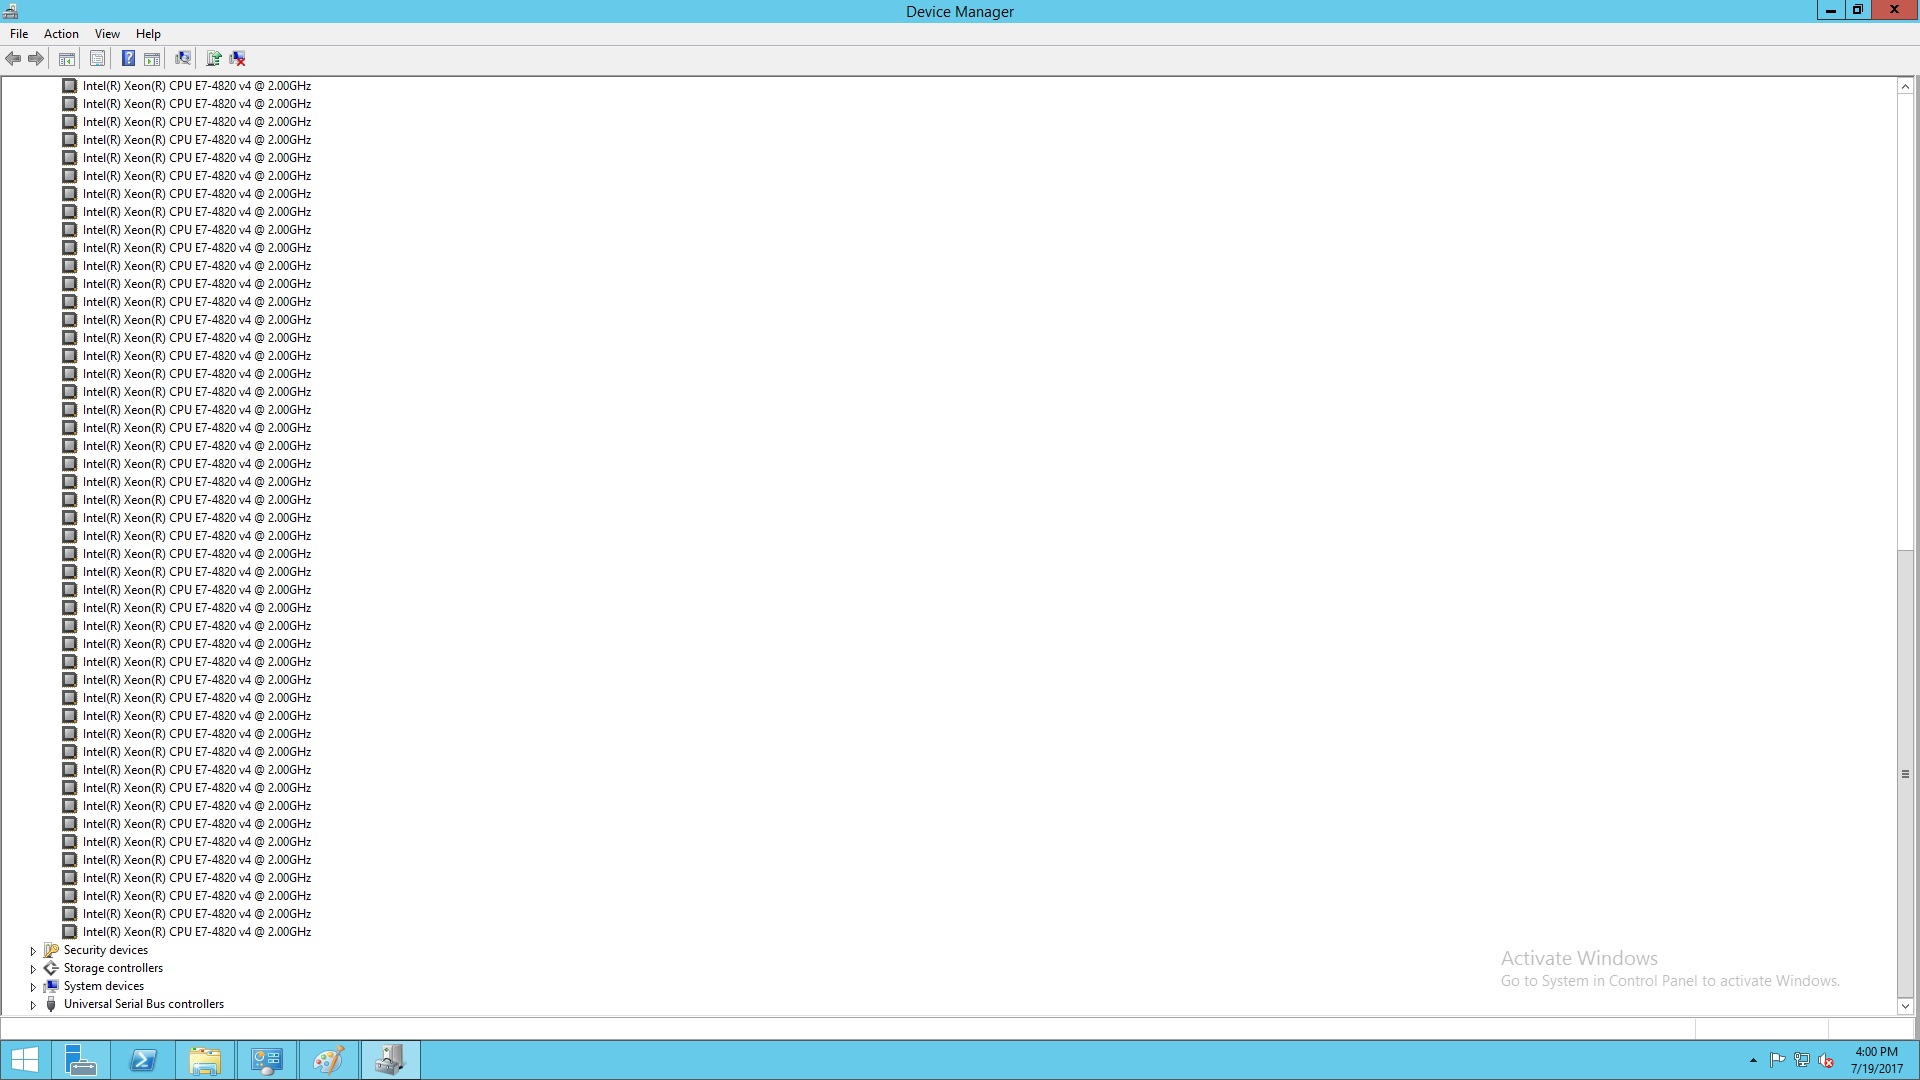Select Universal Serial Bus controllers category
The image size is (1920, 1080).
[144, 1004]
